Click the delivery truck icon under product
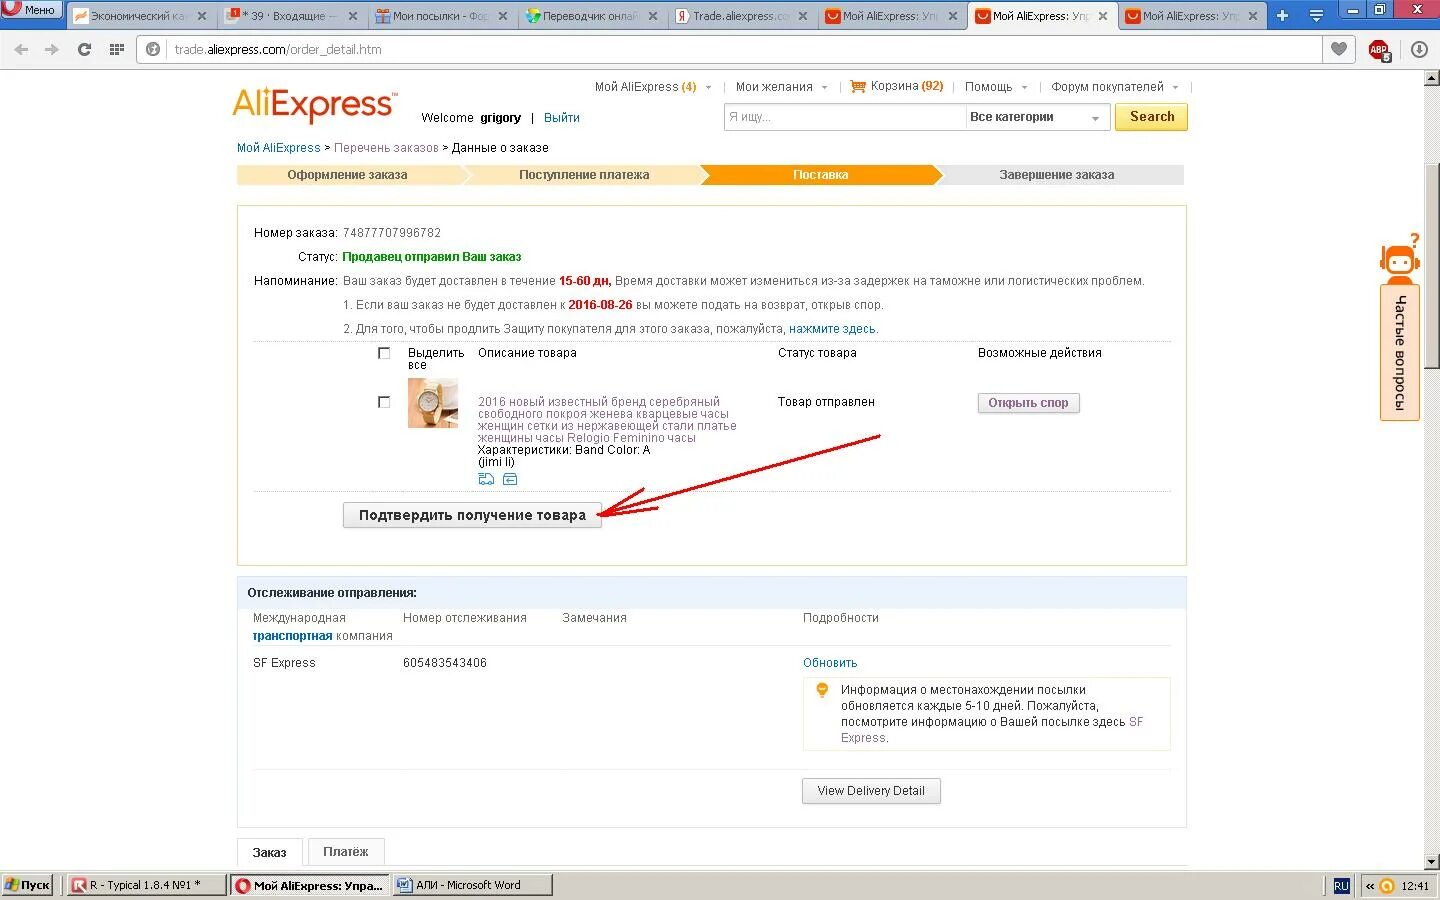The image size is (1440, 900). (x=486, y=479)
